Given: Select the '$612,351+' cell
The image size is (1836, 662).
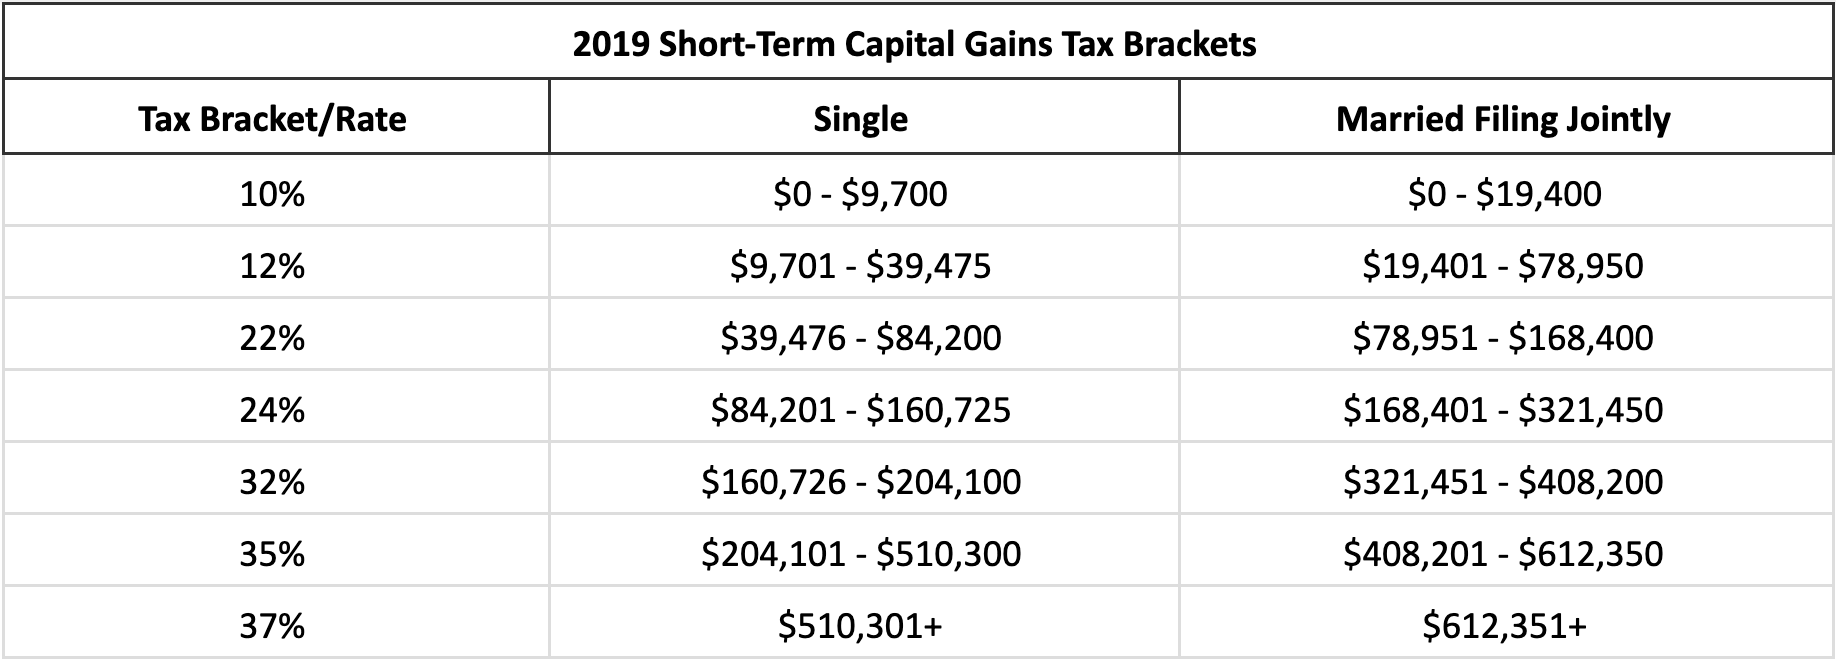Looking at the screenshot, I should tap(1504, 626).
